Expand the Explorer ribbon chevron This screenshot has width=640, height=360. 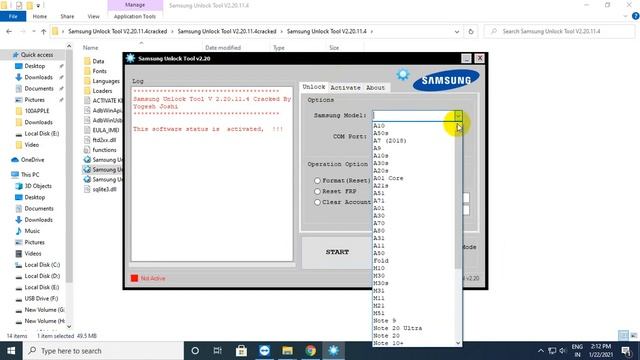pos(625,16)
